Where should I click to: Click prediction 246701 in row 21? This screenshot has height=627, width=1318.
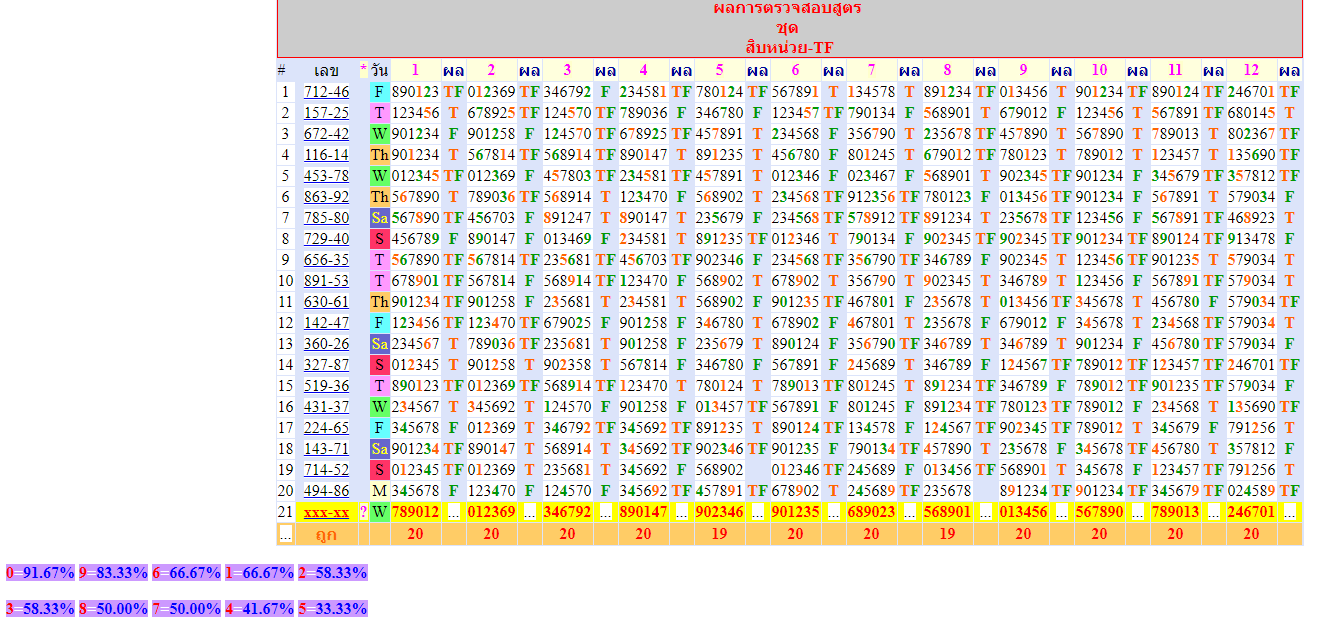point(1251,512)
